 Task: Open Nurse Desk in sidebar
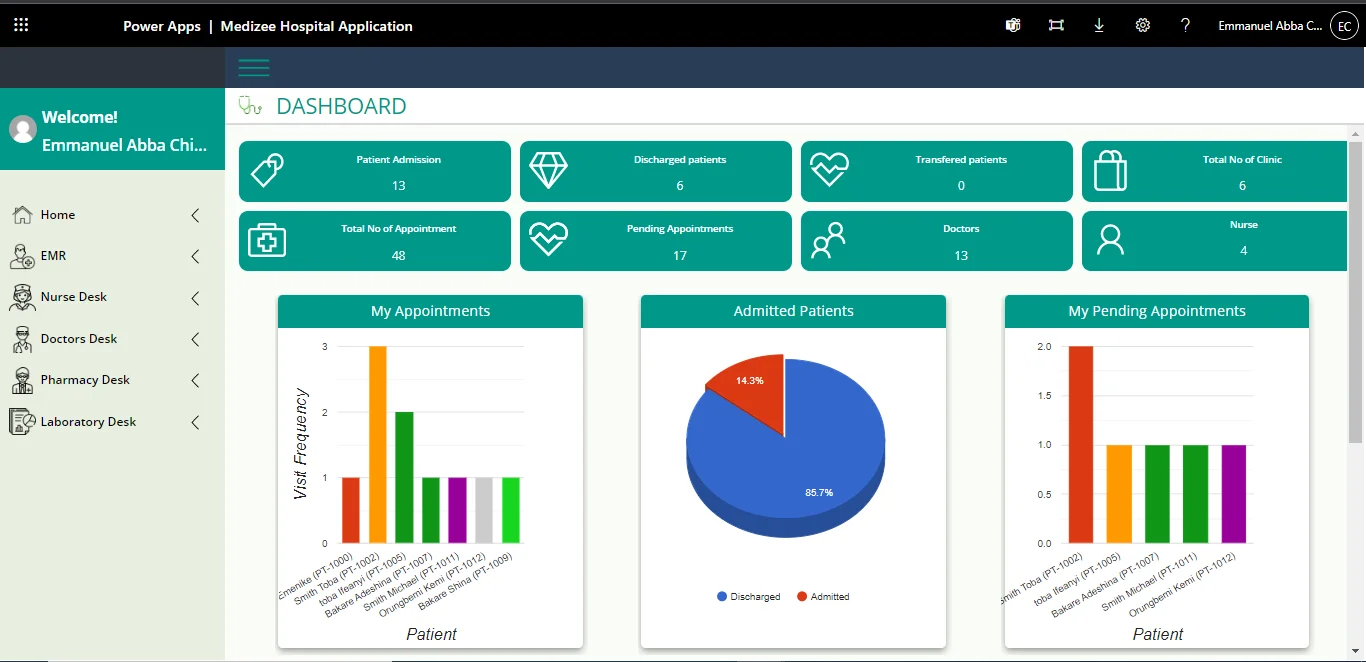point(73,297)
